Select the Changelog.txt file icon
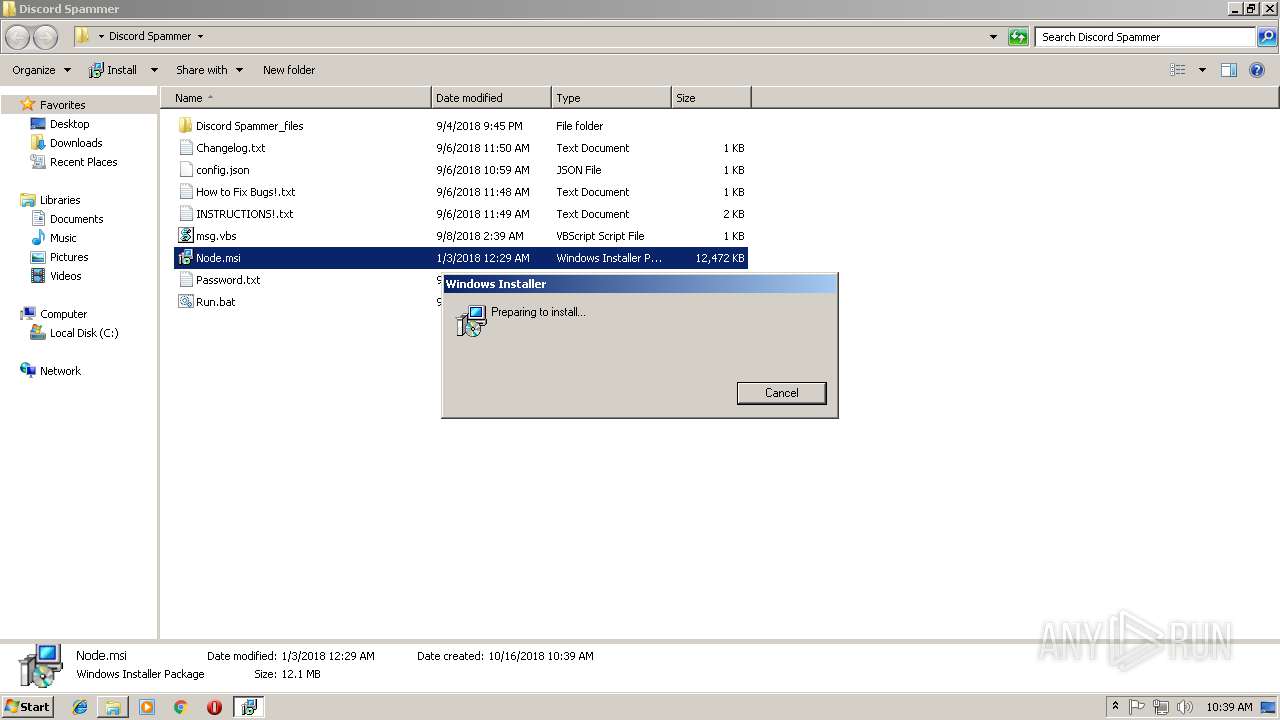The height and width of the screenshot is (720, 1280). (185, 148)
